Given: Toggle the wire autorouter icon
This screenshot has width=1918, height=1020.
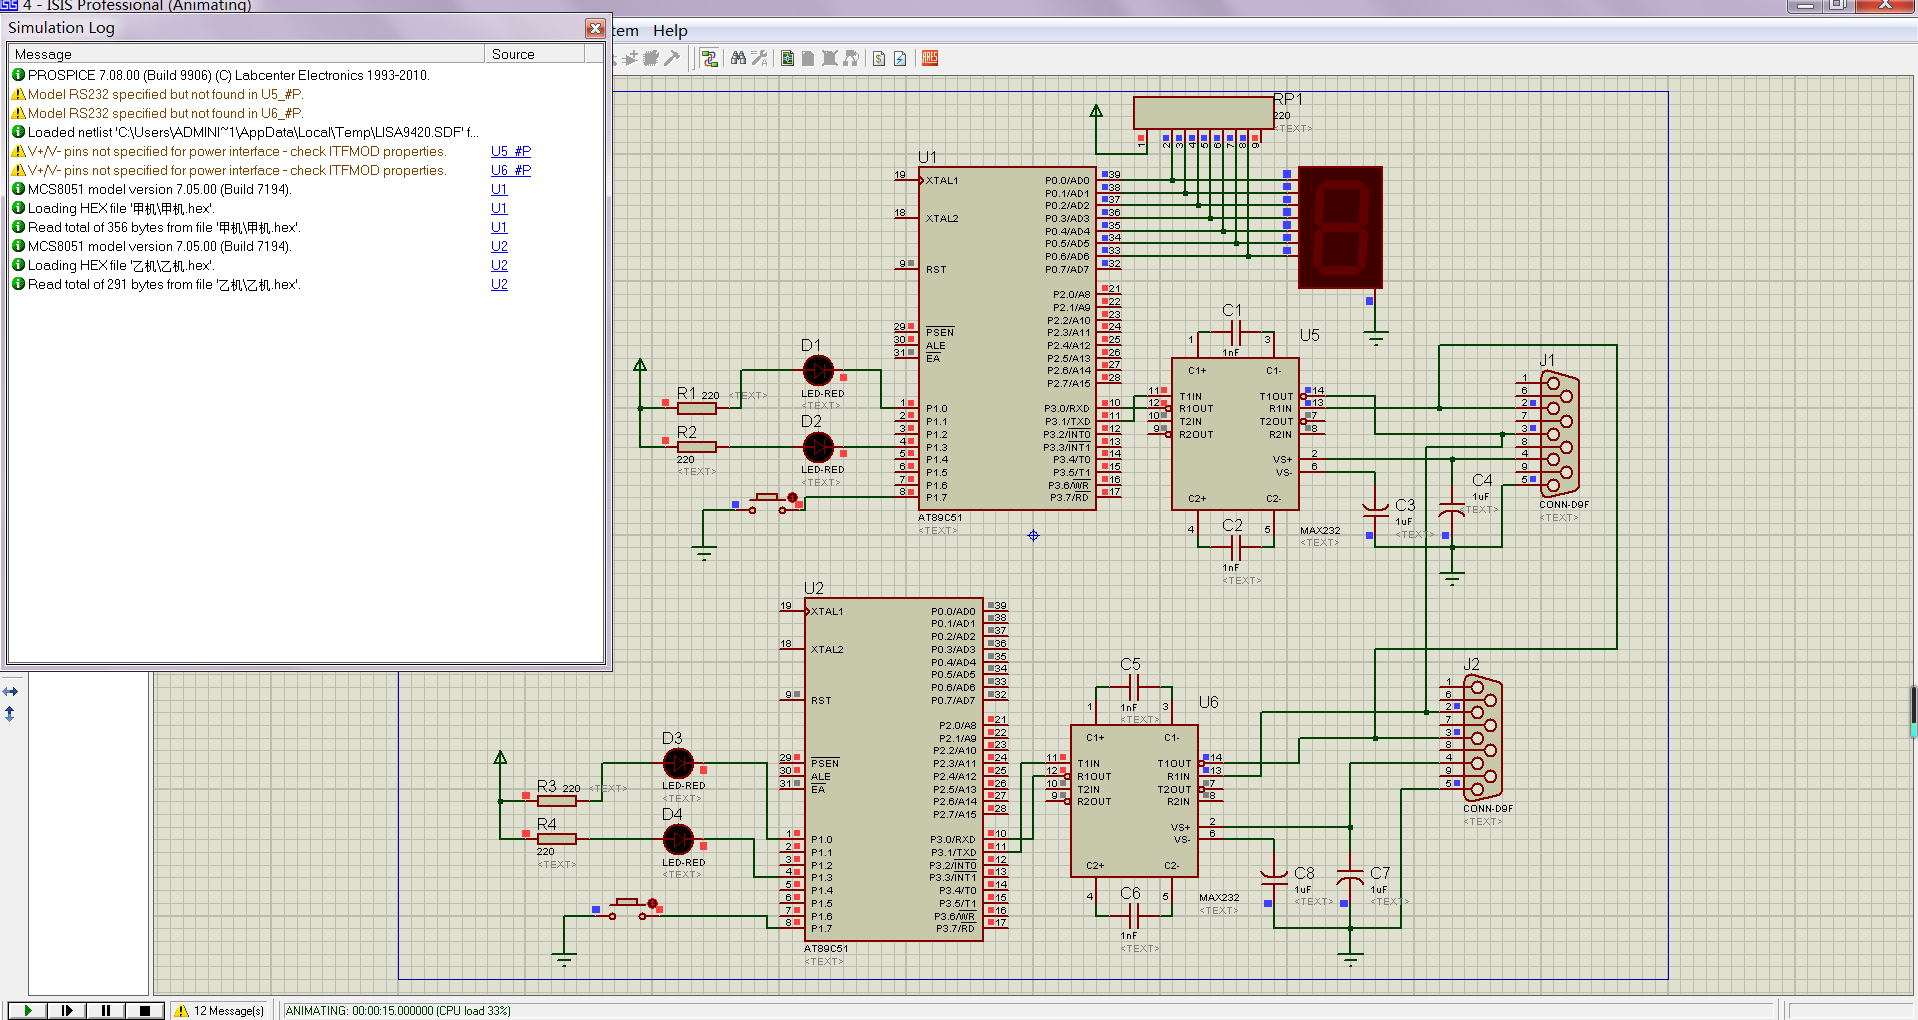Looking at the screenshot, I should (x=709, y=58).
